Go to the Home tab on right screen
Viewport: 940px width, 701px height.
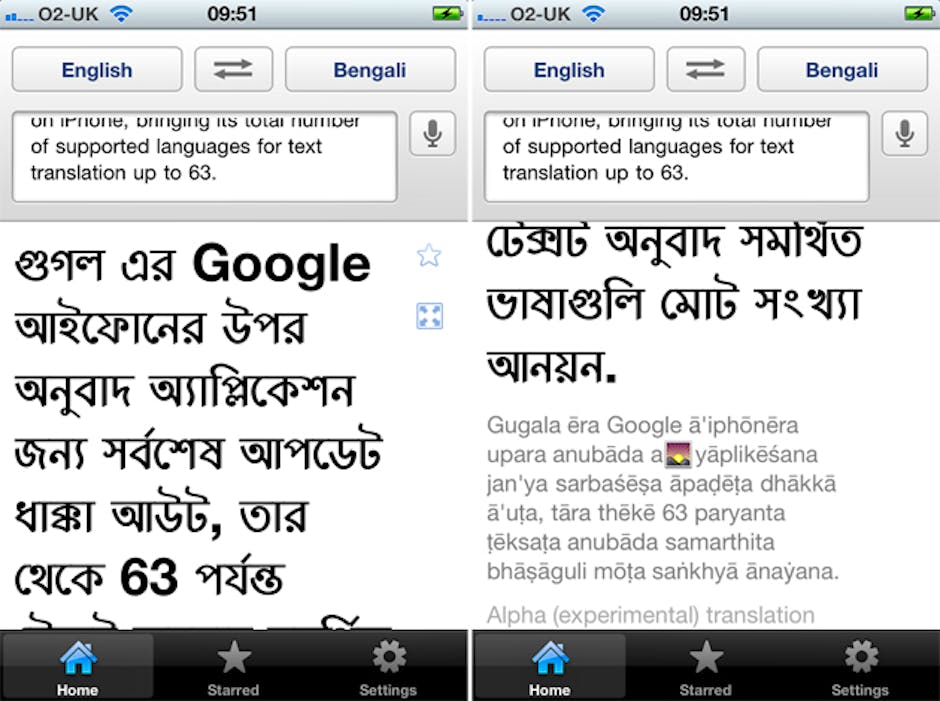tap(550, 667)
